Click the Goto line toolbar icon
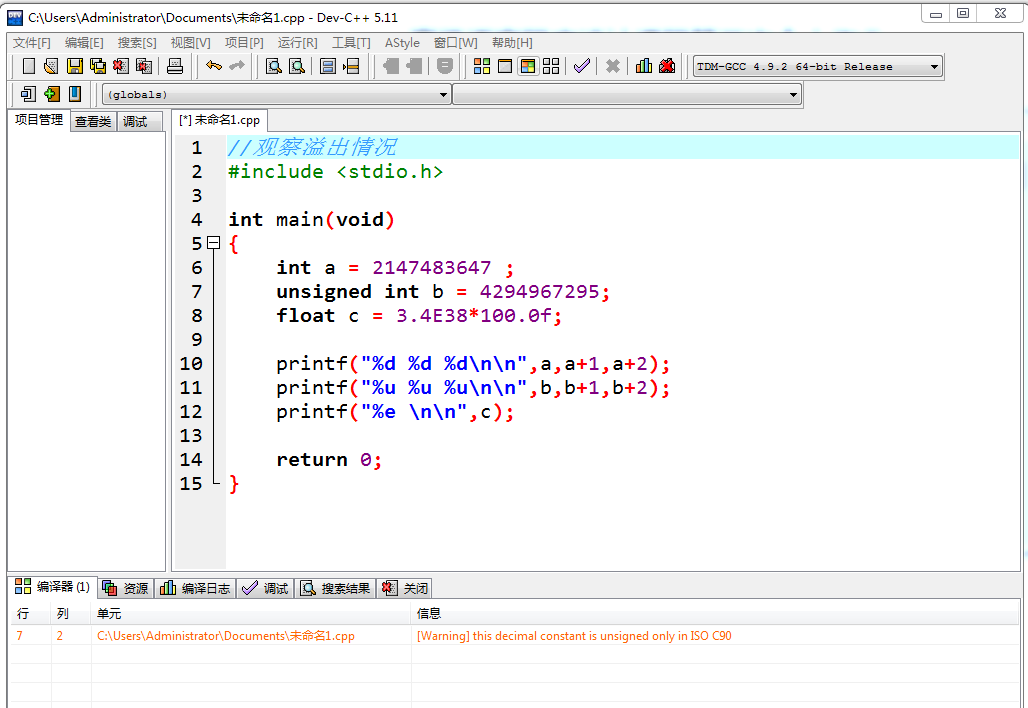This screenshot has width=1028, height=708. pyautogui.click(x=351, y=66)
